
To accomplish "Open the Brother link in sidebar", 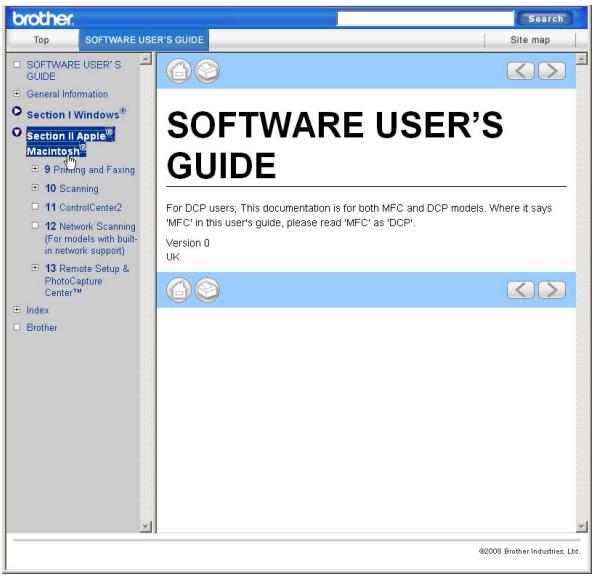I will point(42,327).
